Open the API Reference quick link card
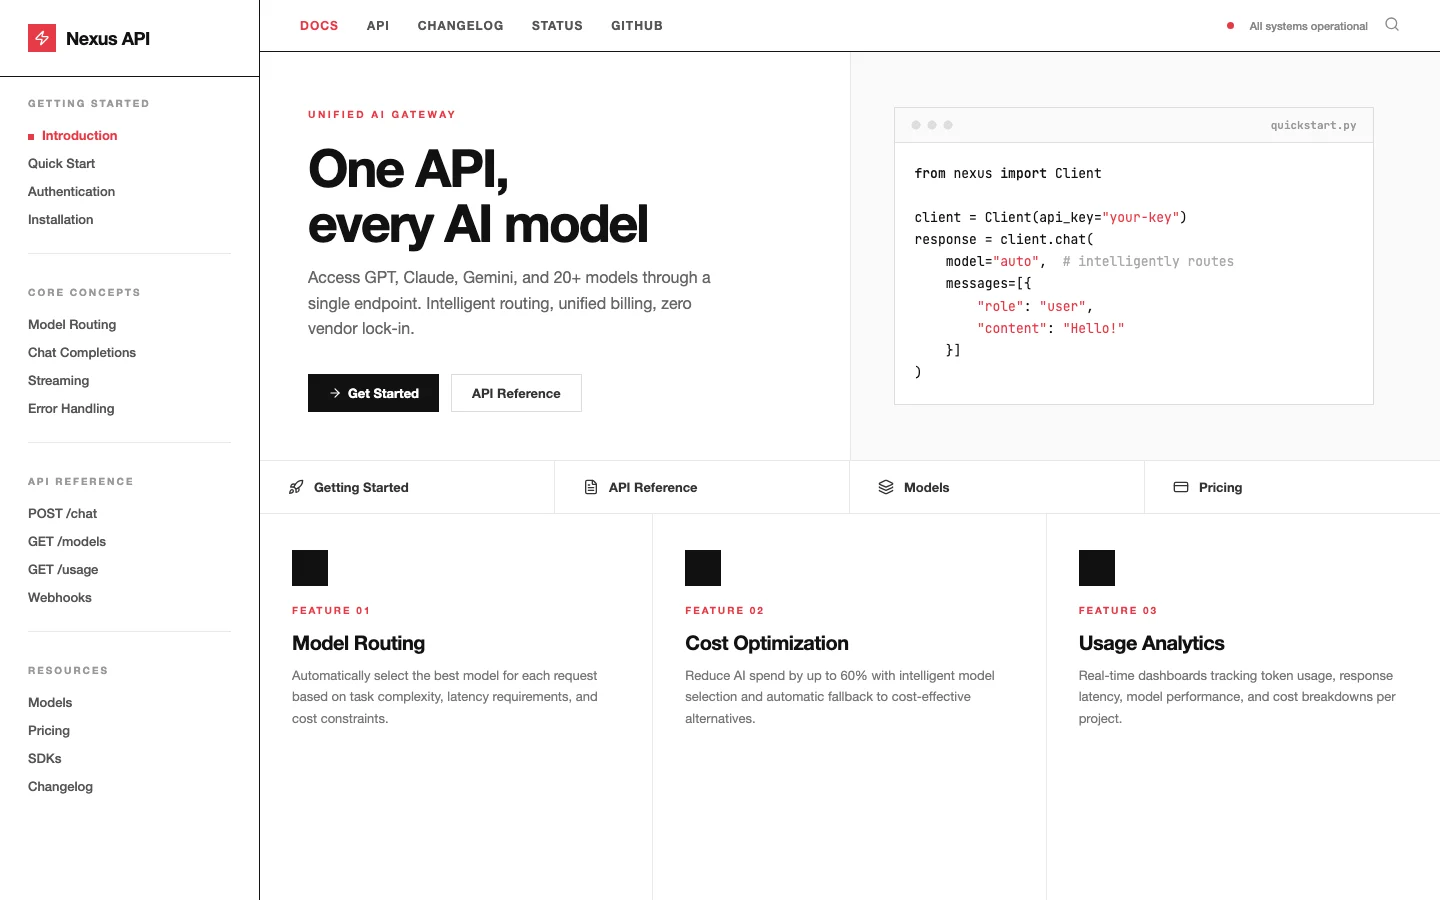Screen dimensions: 1440x900 pyautogui.click(x=702, y=487)
